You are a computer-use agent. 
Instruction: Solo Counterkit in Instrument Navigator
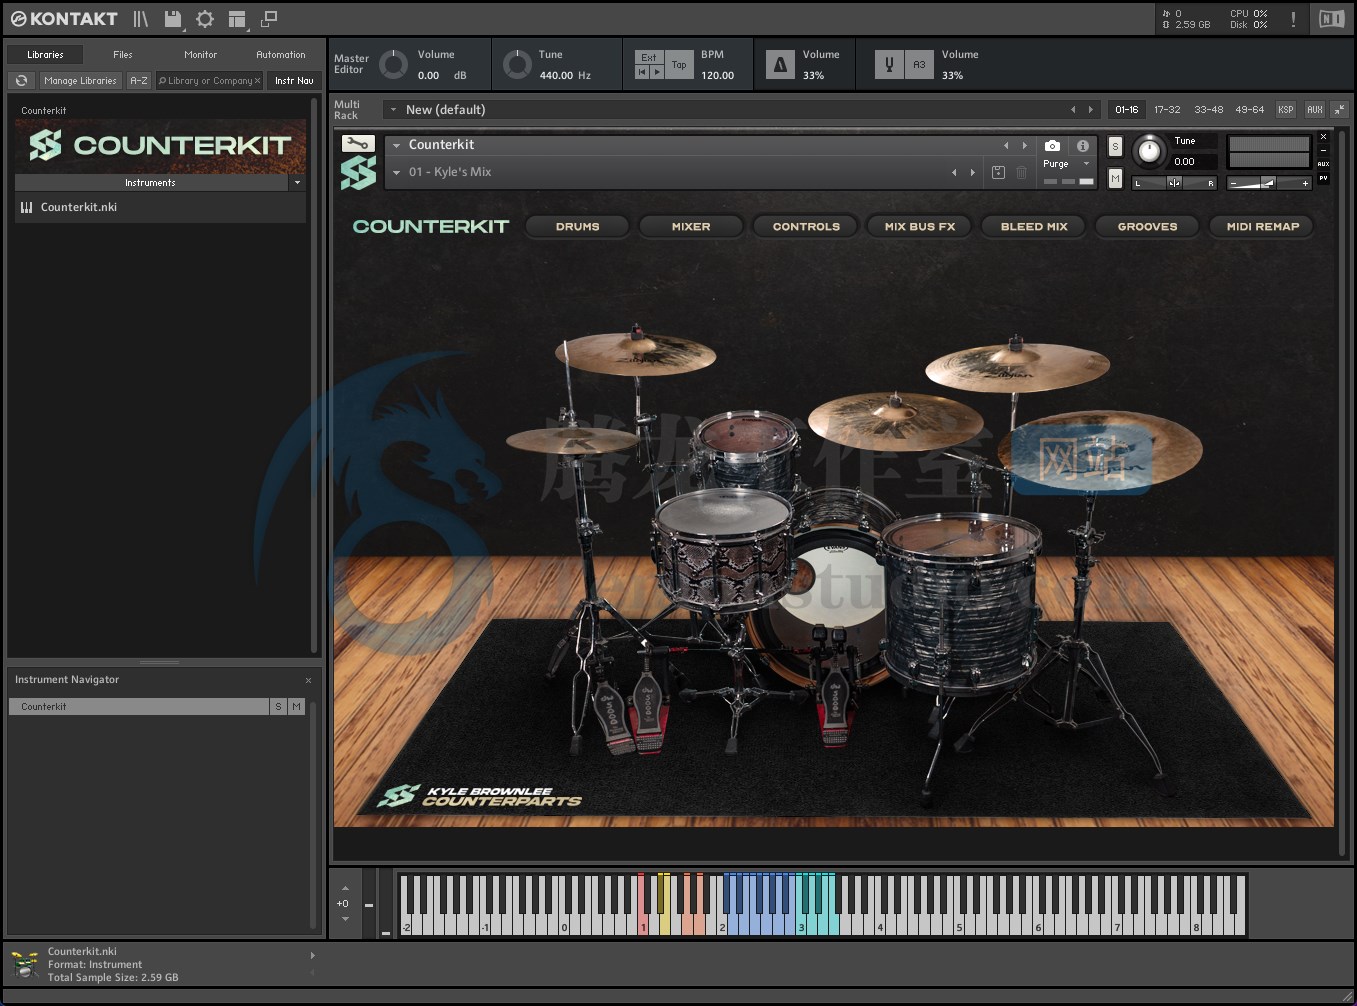[278, 706]
